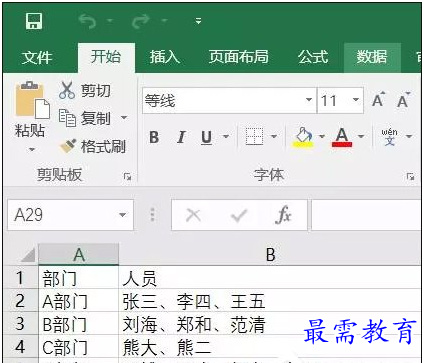The image size is (425, 363).
Task: Click 剪切 scissors button
Action: click(x=85, y=90)
